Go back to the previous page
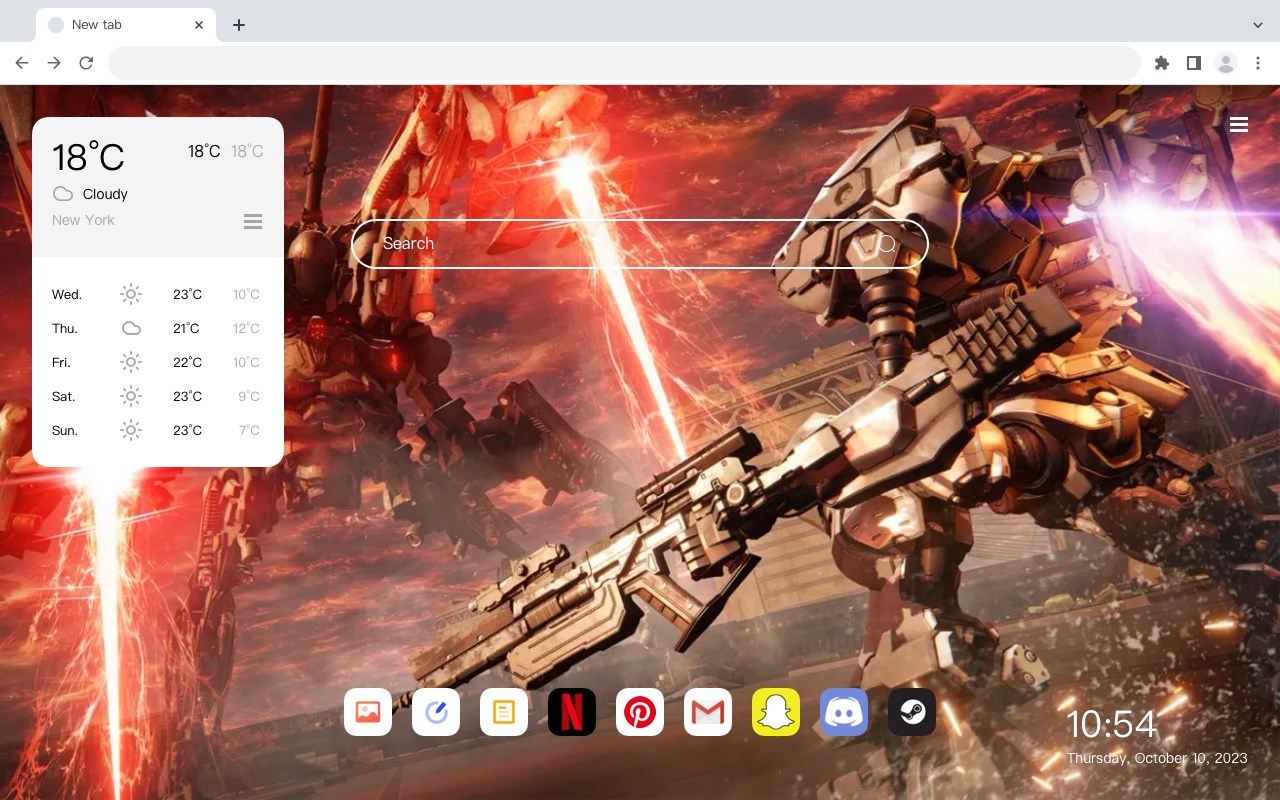This screenshot has width=1280, height=800. click(22, 63)
